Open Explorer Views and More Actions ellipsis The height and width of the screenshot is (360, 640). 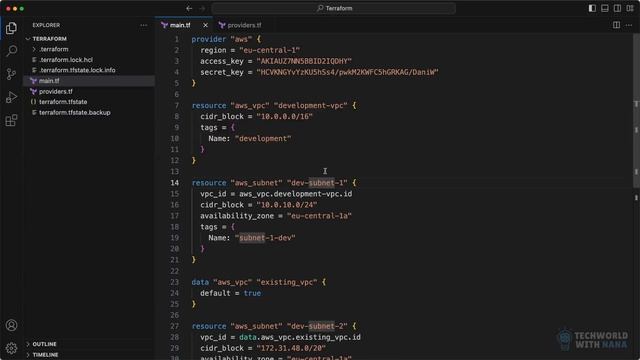(144, 25)
